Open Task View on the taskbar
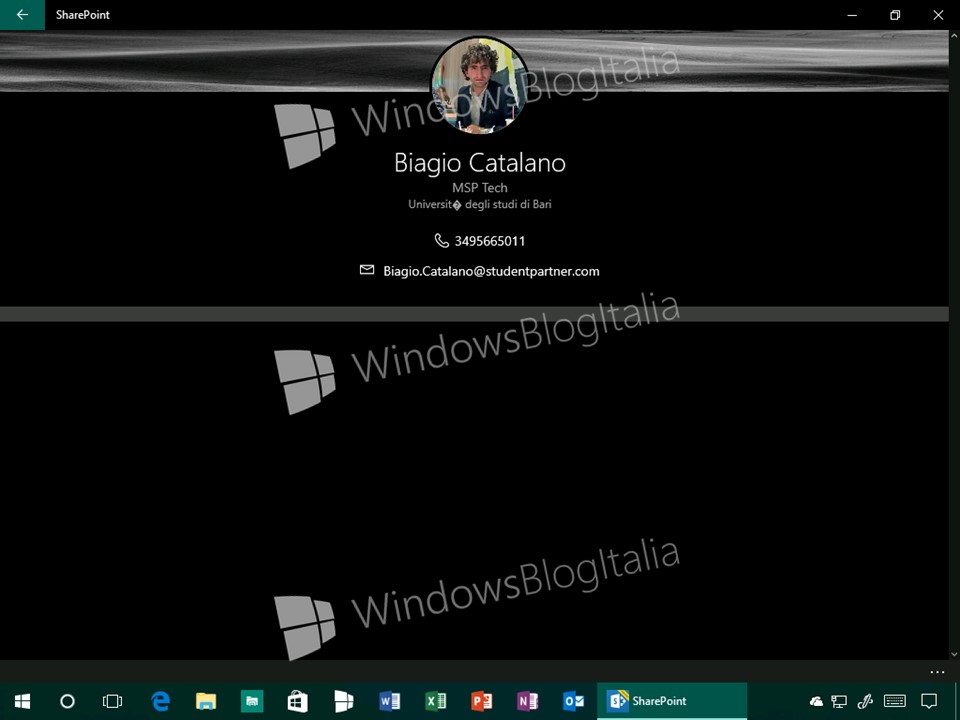960x720 pixels. (x=113, y=701)
